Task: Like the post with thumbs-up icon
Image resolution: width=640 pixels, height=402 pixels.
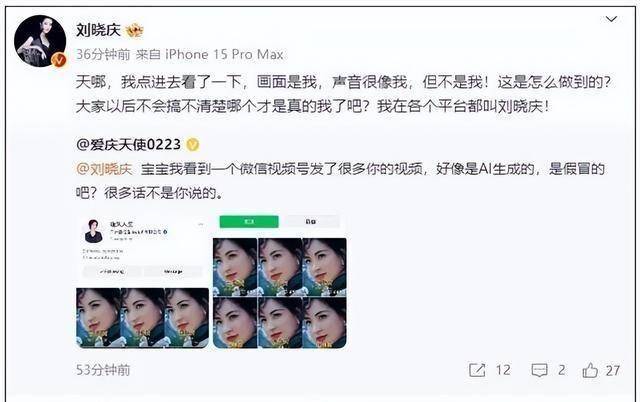Action: (x=590, y=370)
